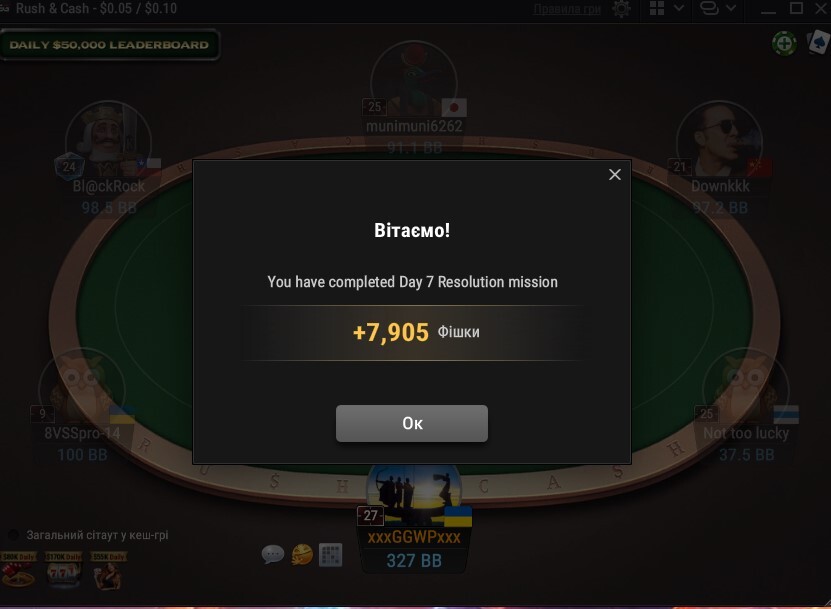831x609 pixels.
Task: Open the Daily $50,000 Leaderboard banner
Action: [109, 45]
